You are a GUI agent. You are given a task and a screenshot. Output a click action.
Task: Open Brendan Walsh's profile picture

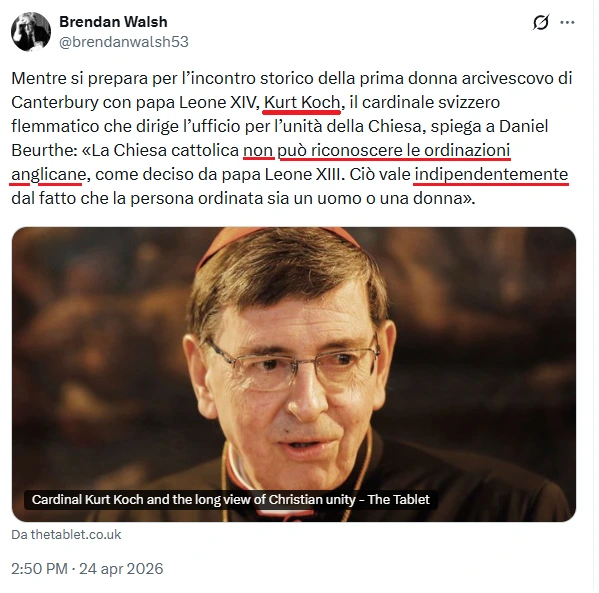(31, 32)
